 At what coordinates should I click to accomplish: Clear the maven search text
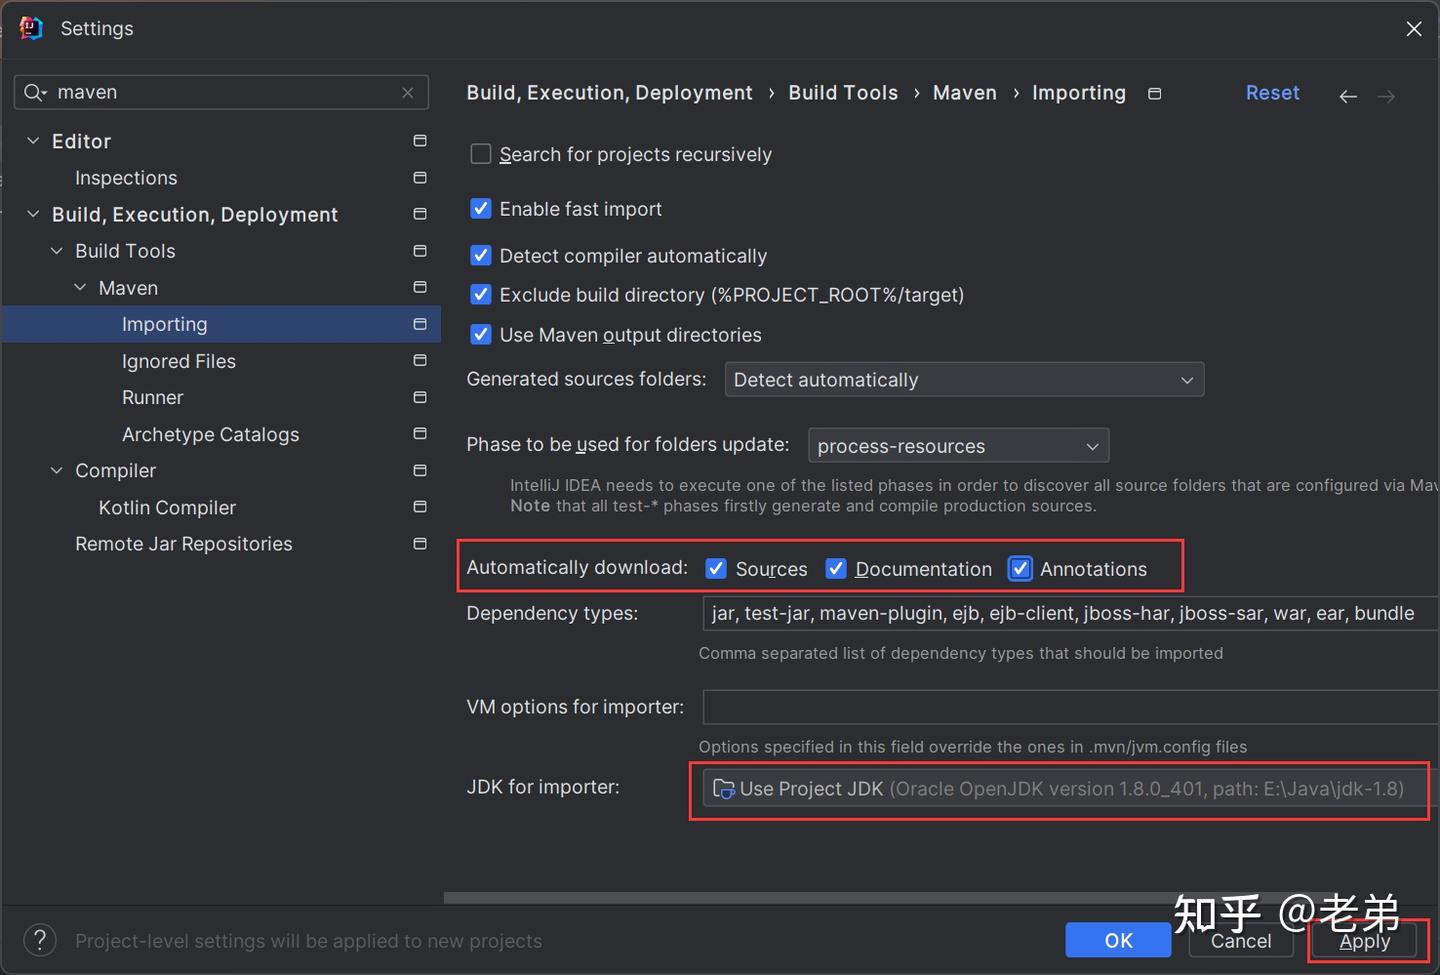pyautogui.click(x=408, y=92)
